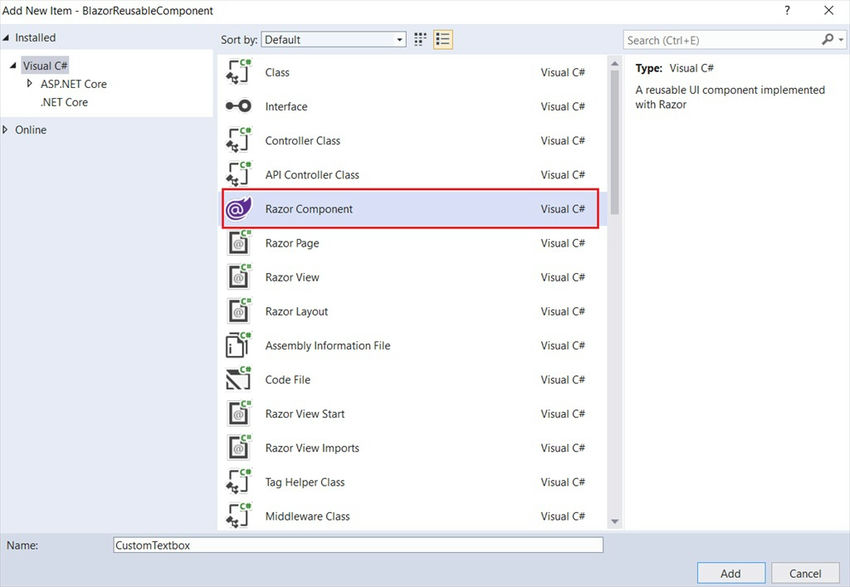The image size is (850, 587).
Task: Select the Online category
Action: pyautogui.click(x=31, y=130)
